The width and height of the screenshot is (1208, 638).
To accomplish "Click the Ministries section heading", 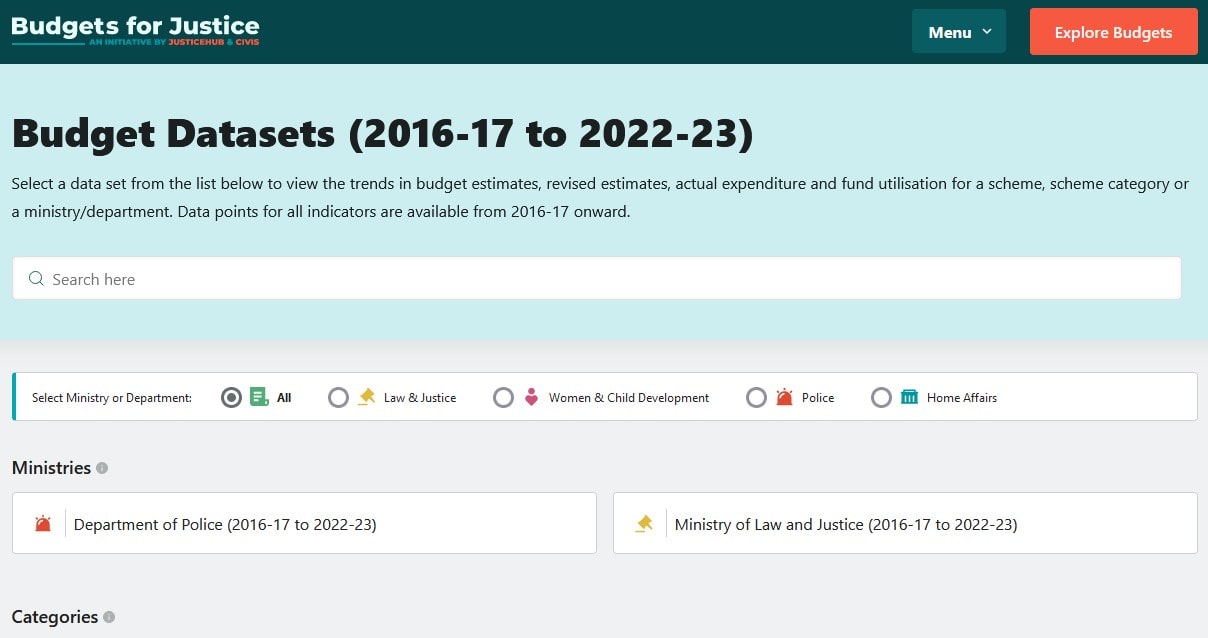I will (51, 468).
